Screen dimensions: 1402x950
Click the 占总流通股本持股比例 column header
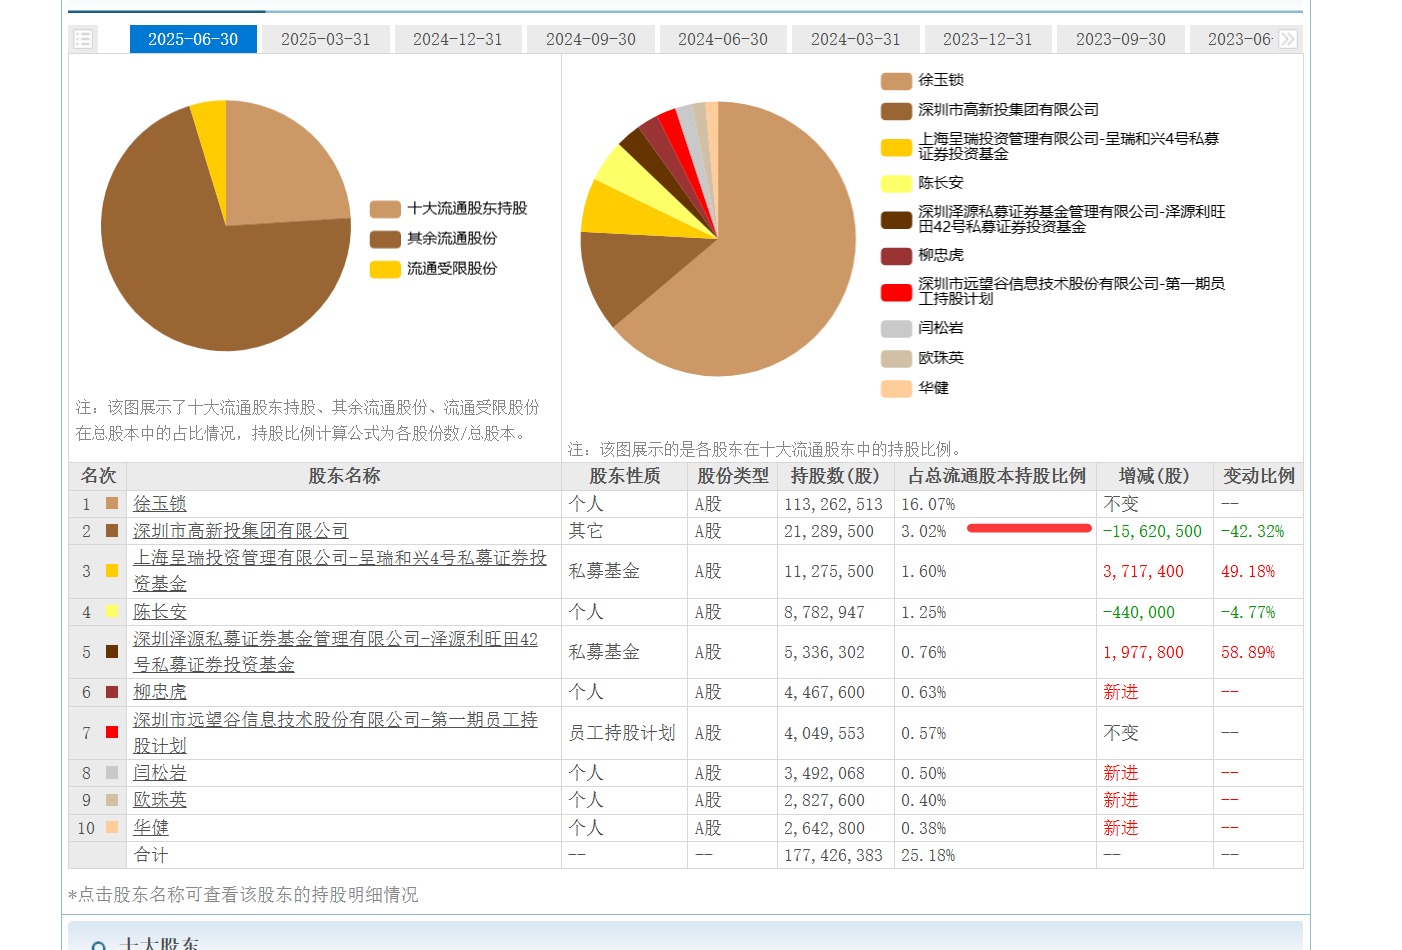click(996, 476)
